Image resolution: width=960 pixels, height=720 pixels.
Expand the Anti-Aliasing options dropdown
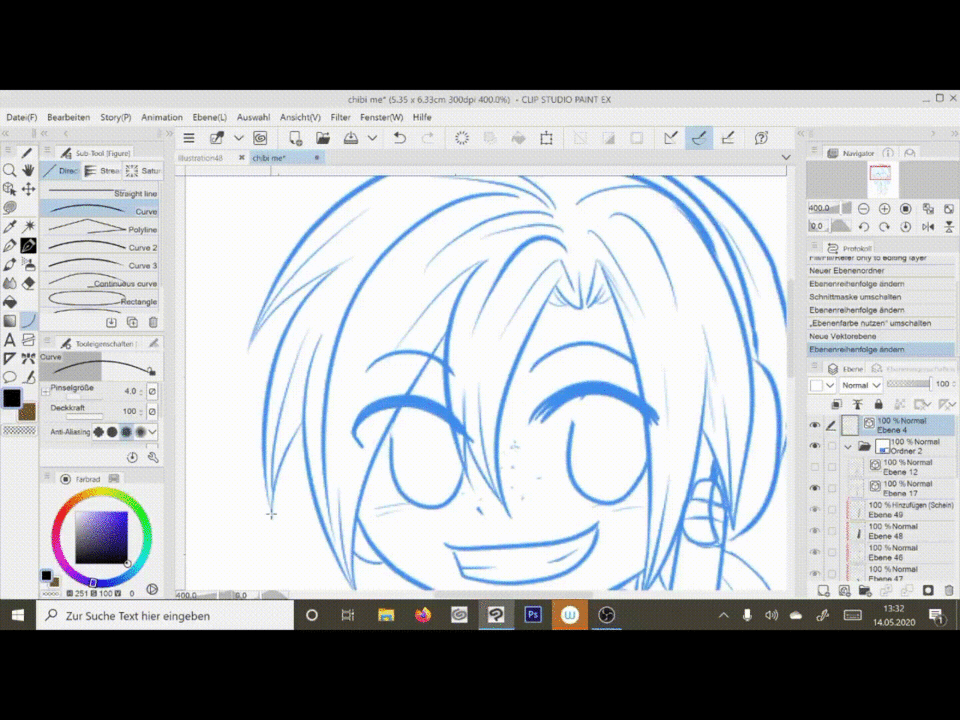[x=153, y=432]
